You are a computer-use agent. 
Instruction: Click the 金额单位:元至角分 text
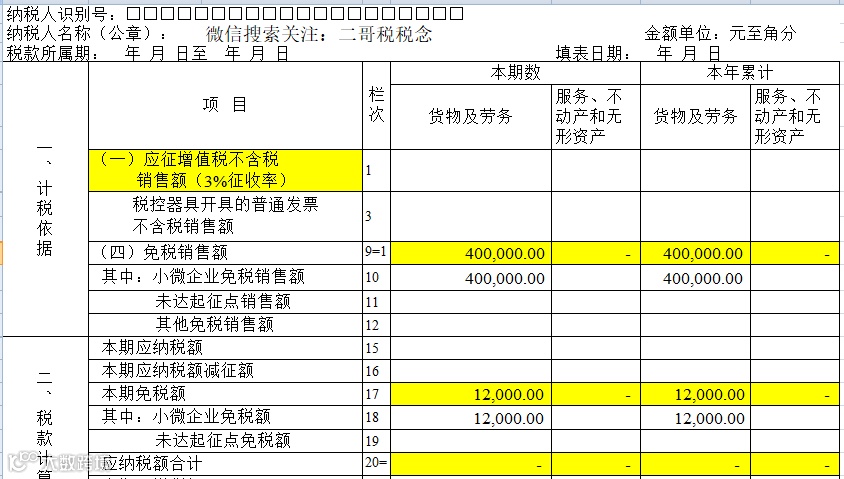pyautogui.click(x=720, y=33)
